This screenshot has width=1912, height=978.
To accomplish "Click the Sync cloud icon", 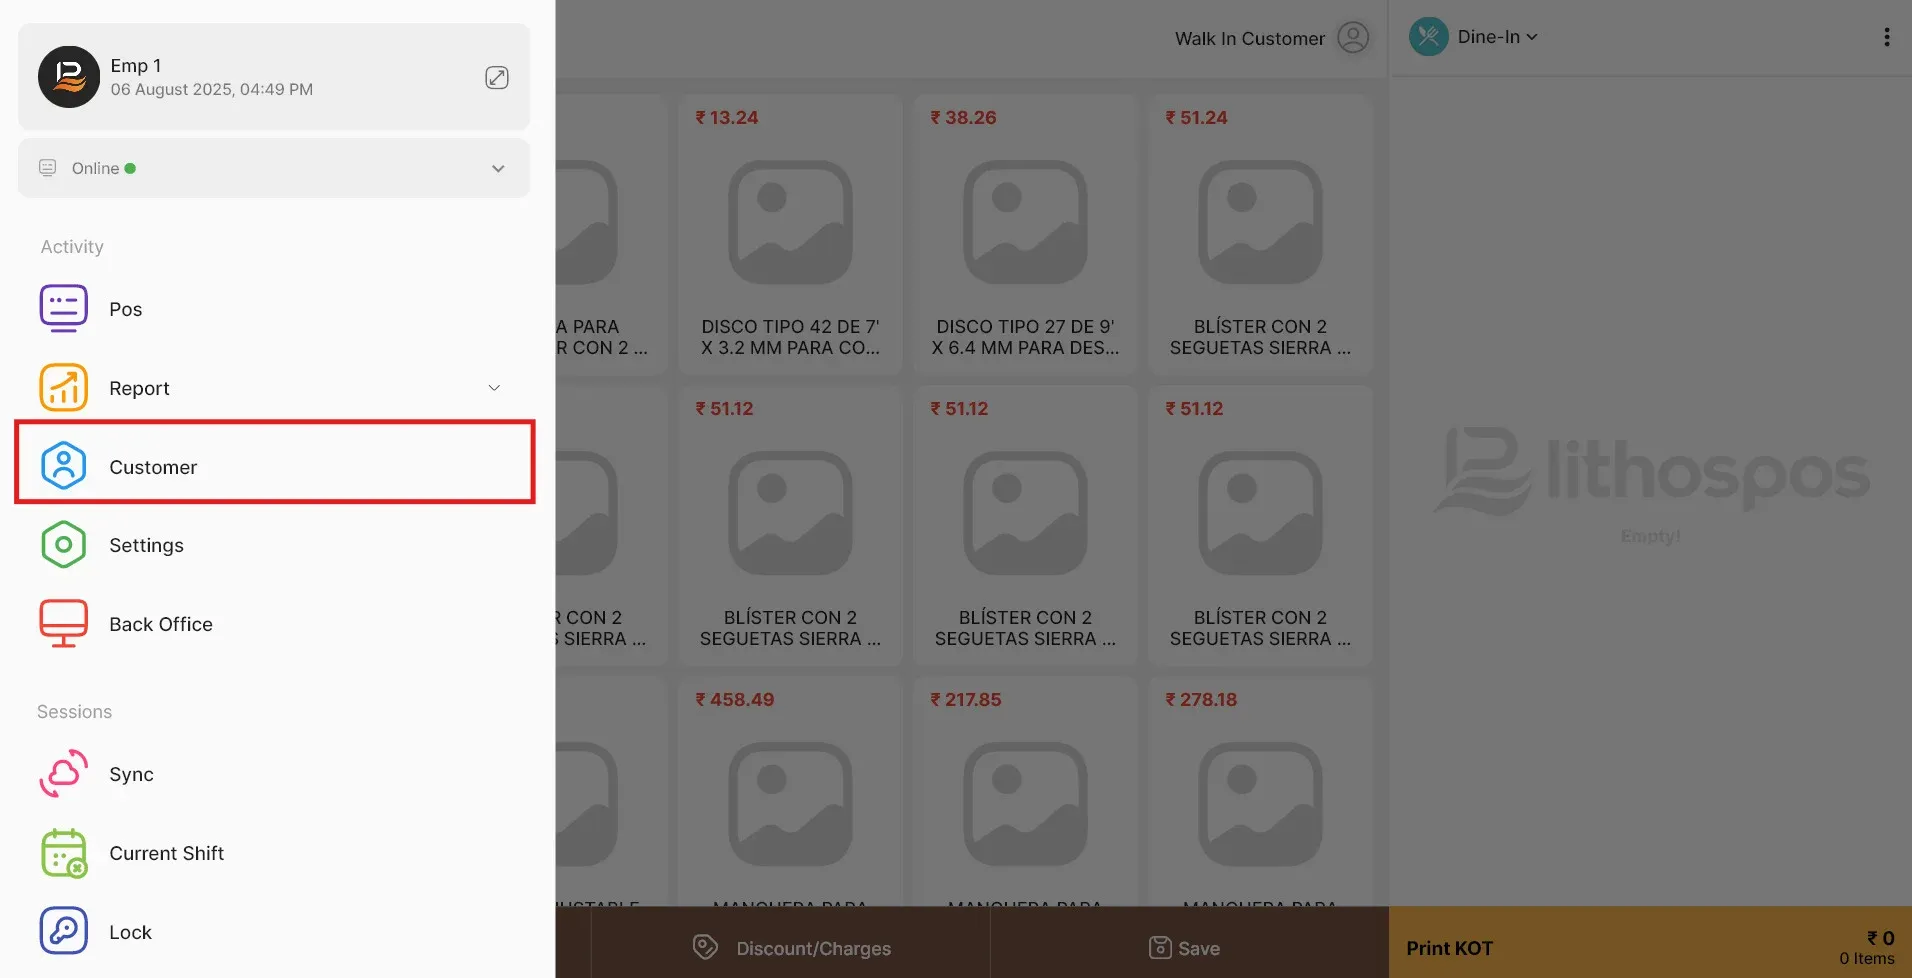I will (x=63, y=774).
